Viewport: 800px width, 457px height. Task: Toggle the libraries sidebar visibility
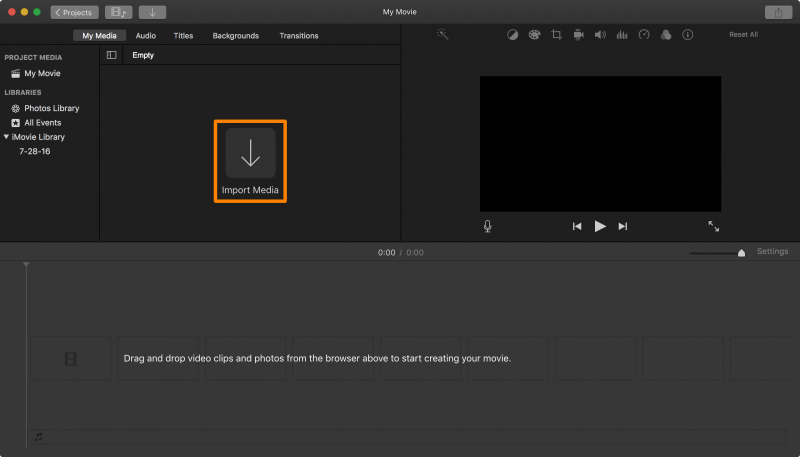[x=111, y=55]
